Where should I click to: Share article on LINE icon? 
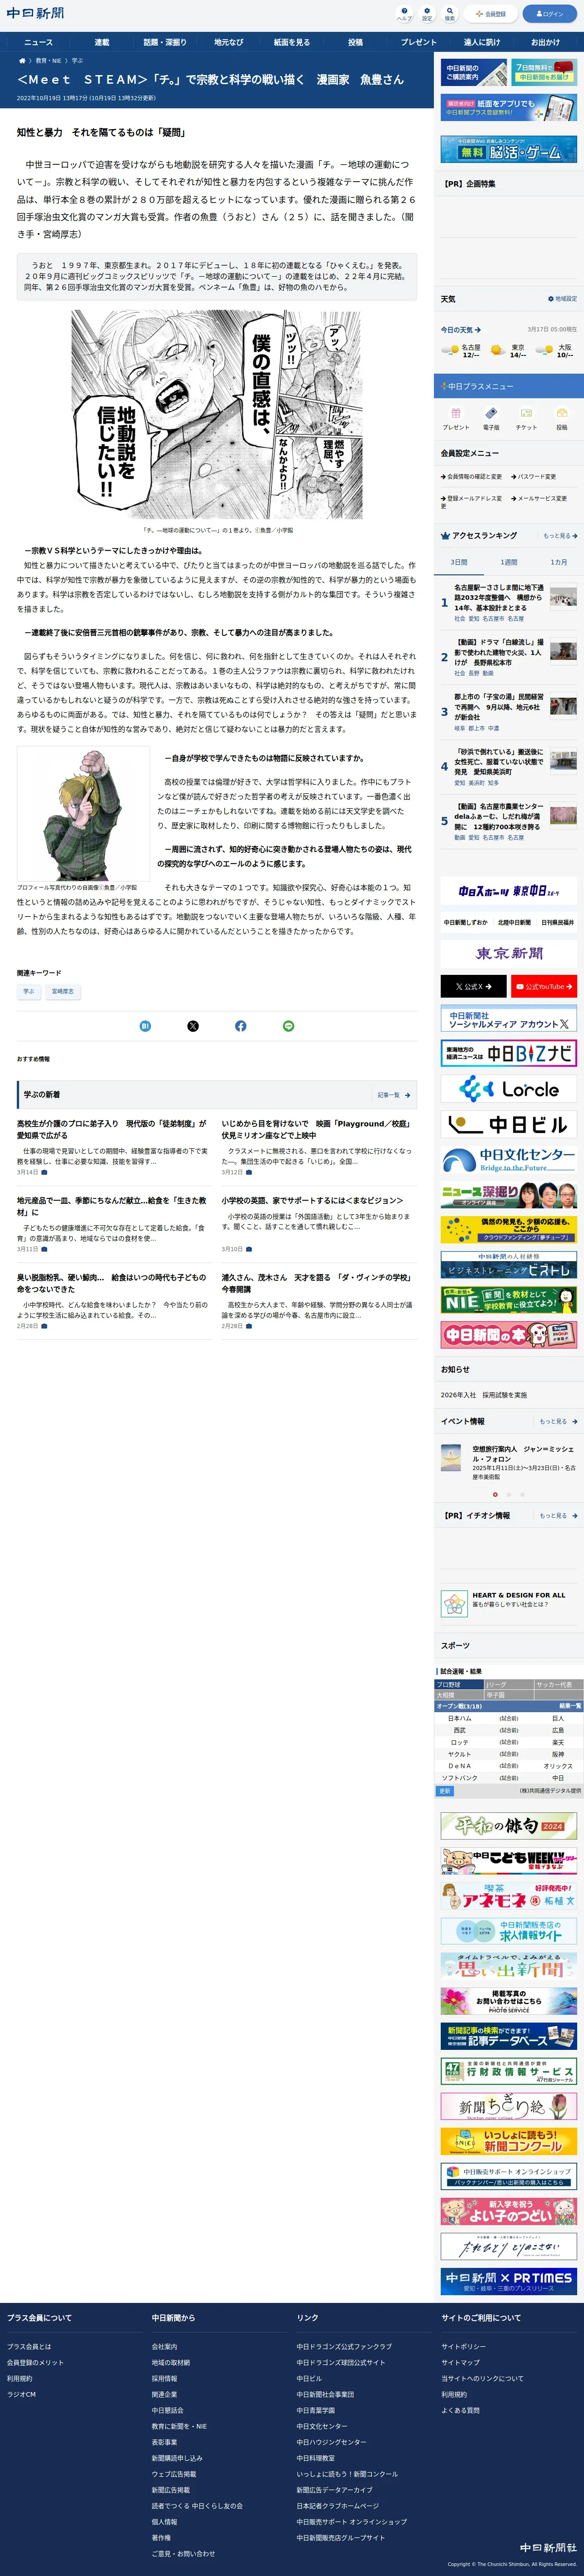pyautogui.click(x=289, y=1026)
